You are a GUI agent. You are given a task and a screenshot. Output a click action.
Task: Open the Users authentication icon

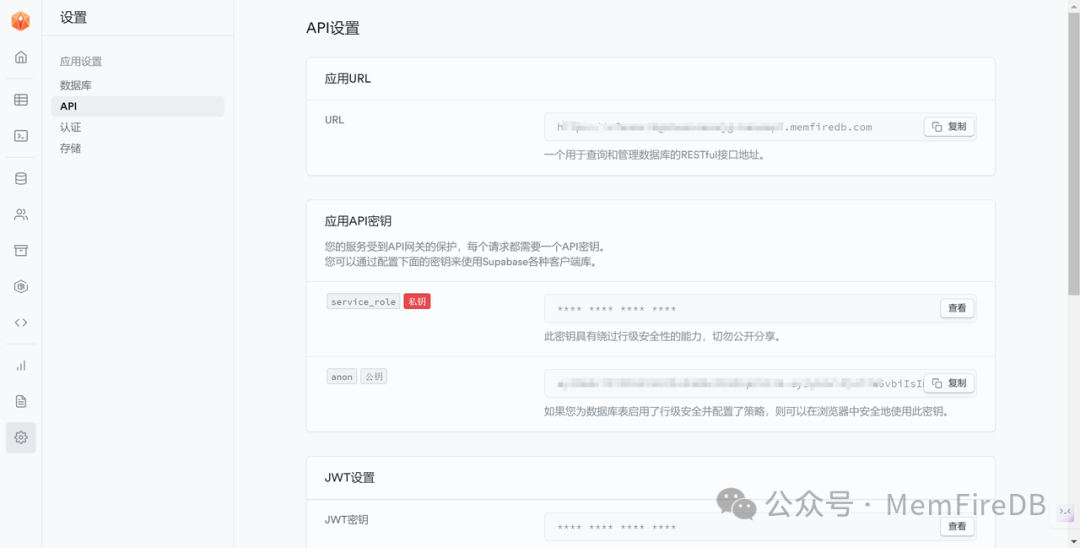(21, 215)
